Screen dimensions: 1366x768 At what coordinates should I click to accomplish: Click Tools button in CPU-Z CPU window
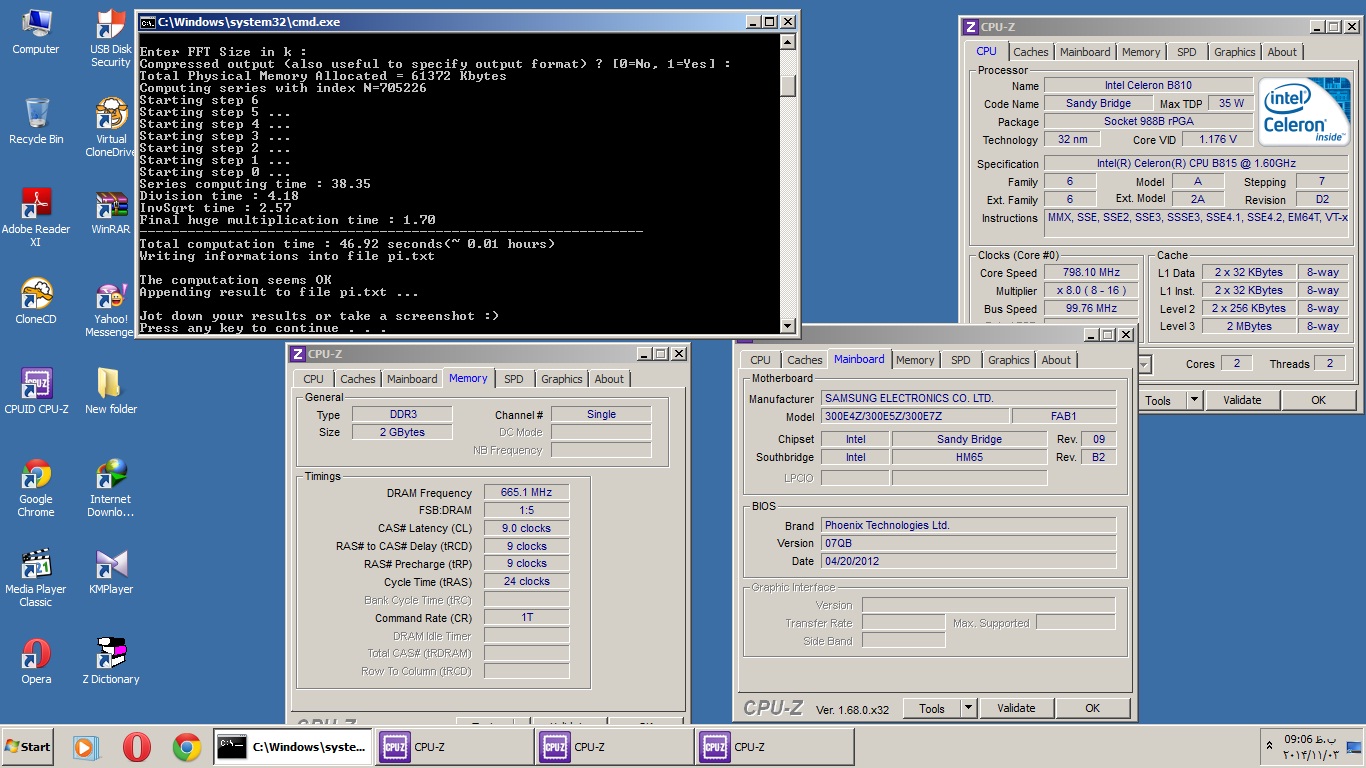1158,400
